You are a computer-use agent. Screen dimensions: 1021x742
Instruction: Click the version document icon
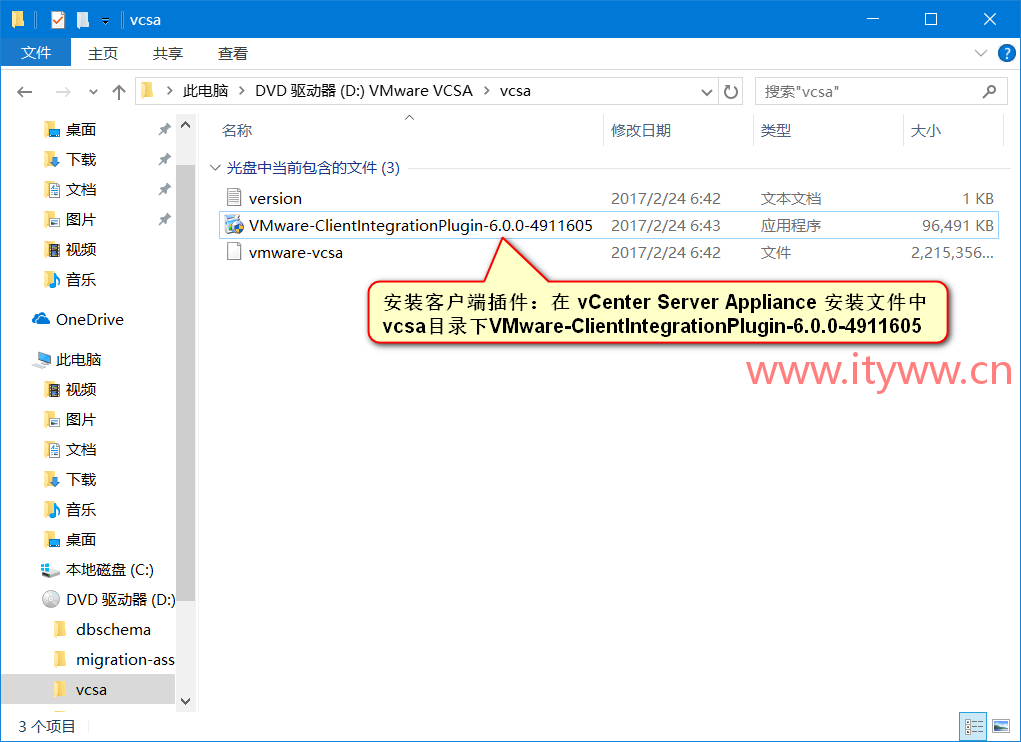pos(234,198)
